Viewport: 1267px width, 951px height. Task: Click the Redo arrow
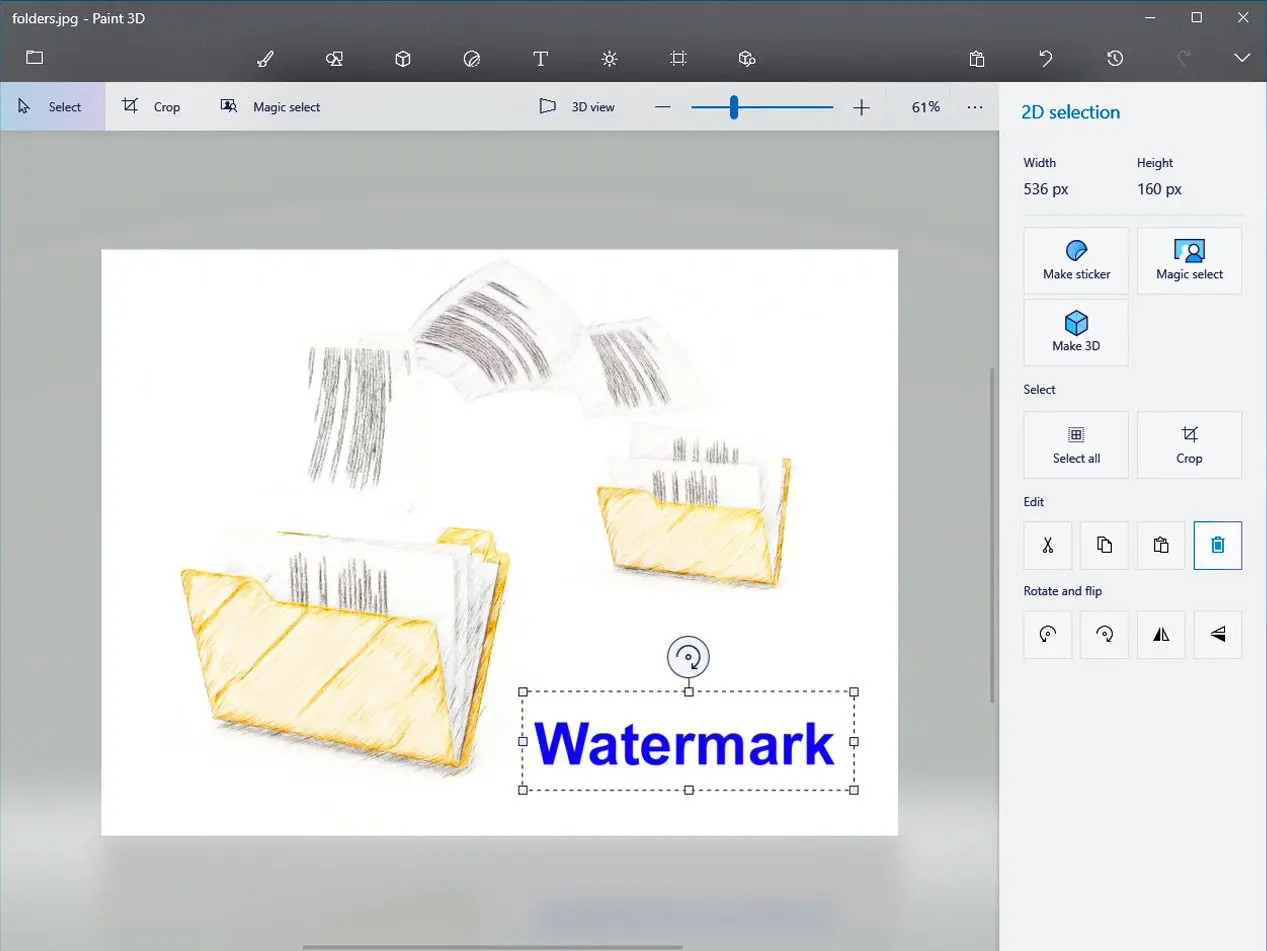[1184, 59]
